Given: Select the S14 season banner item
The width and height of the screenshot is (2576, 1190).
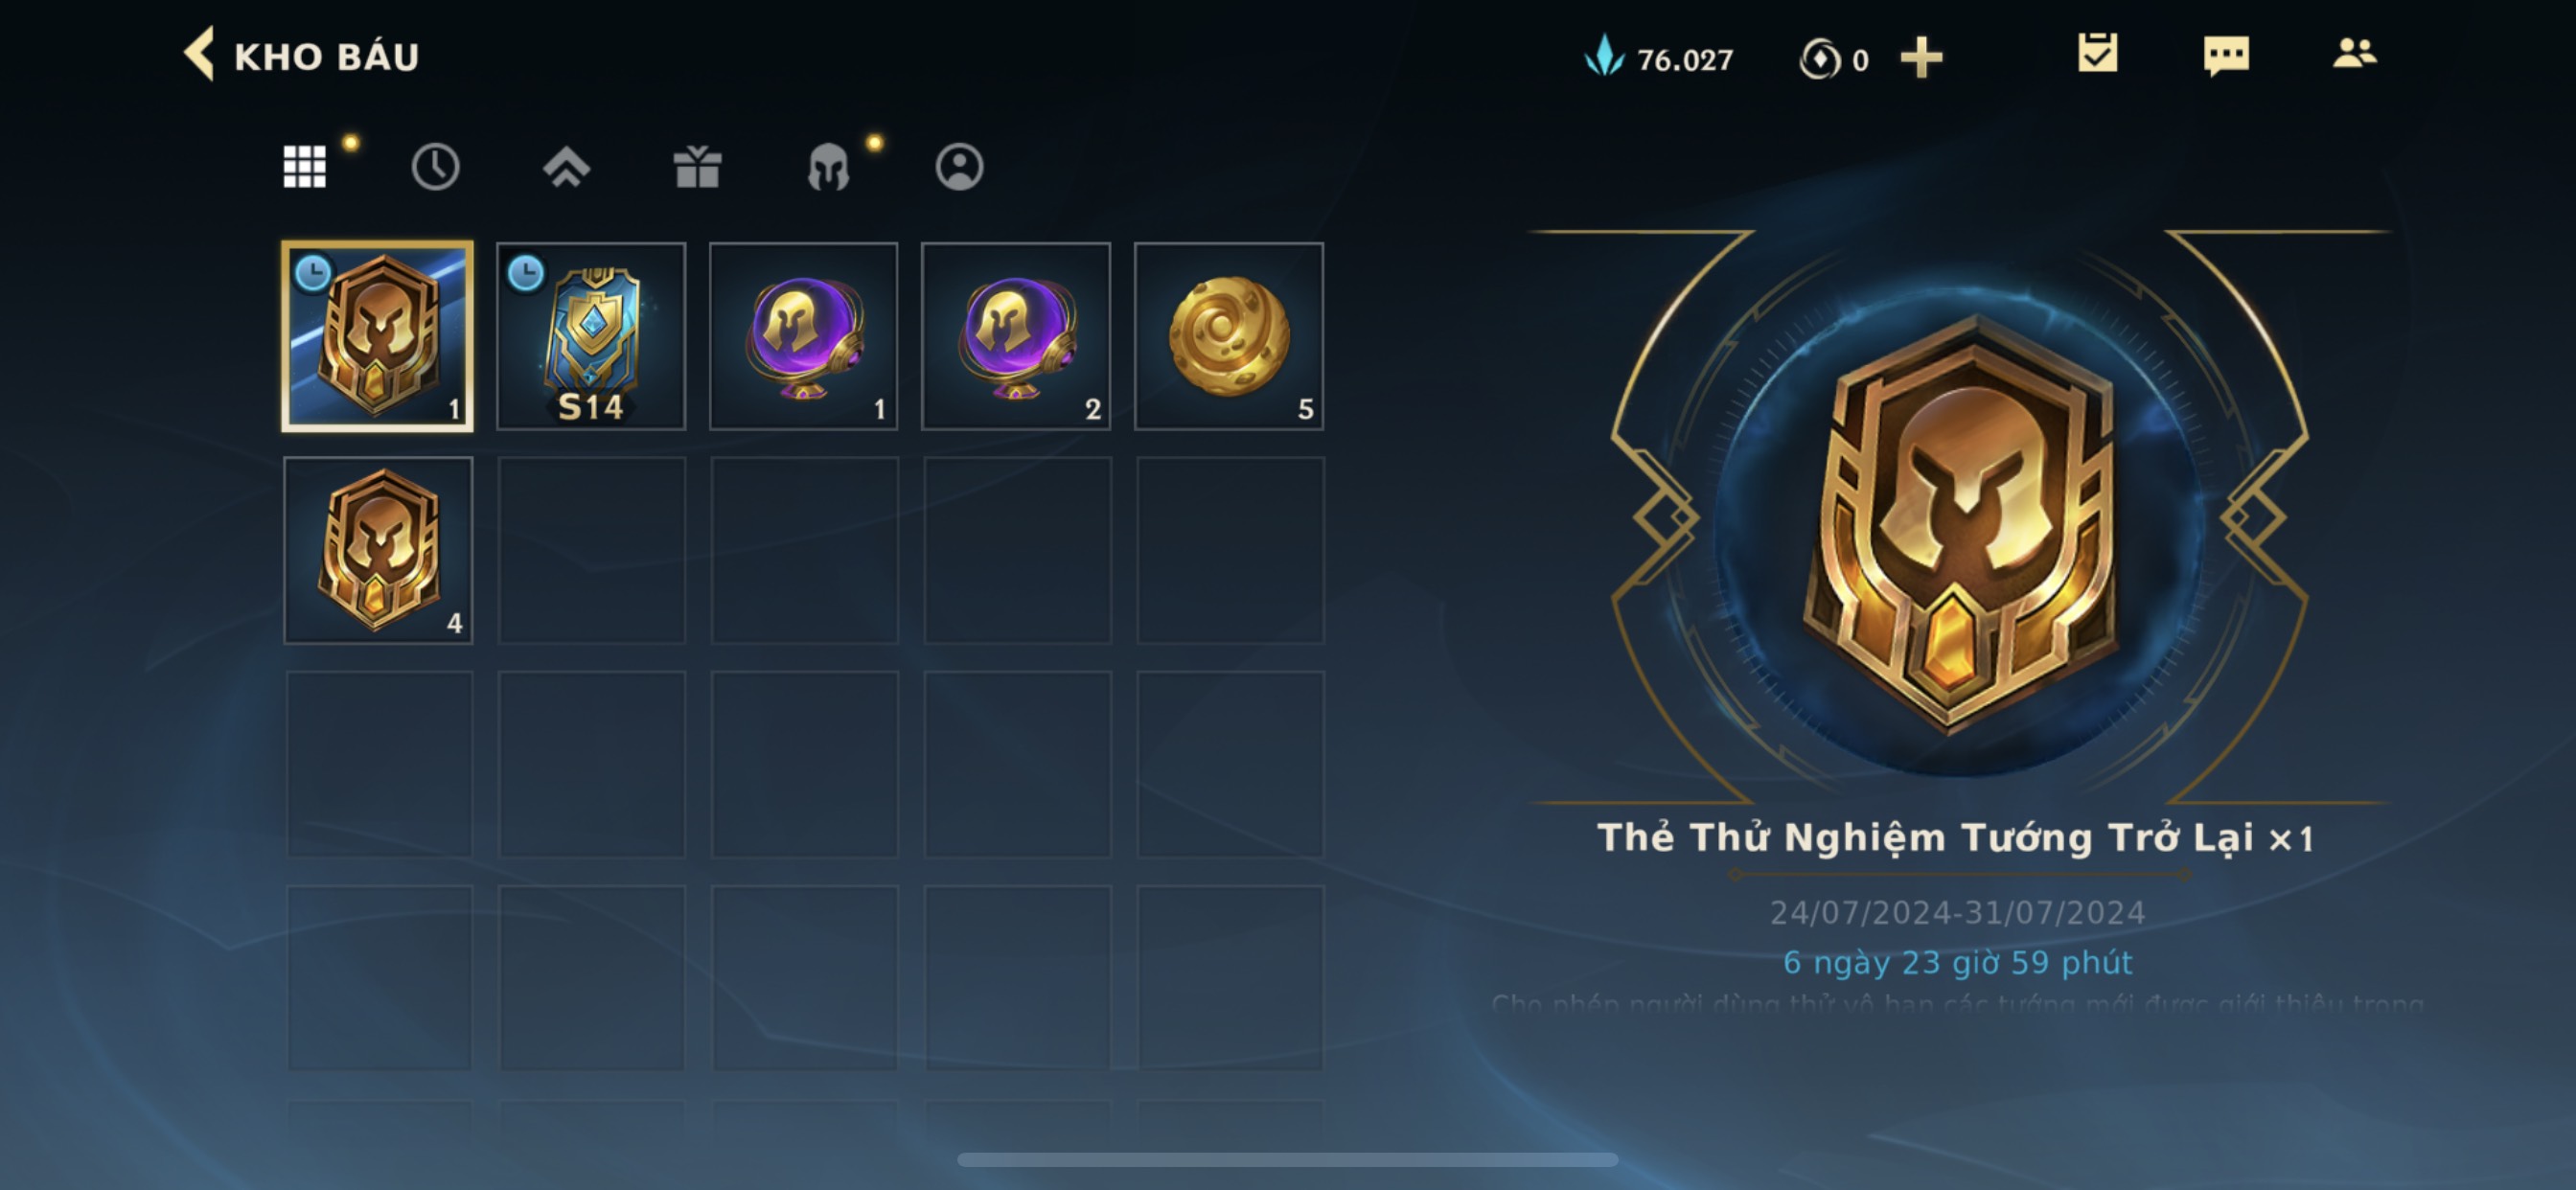Looking at the screenshot, I should 591,336.
